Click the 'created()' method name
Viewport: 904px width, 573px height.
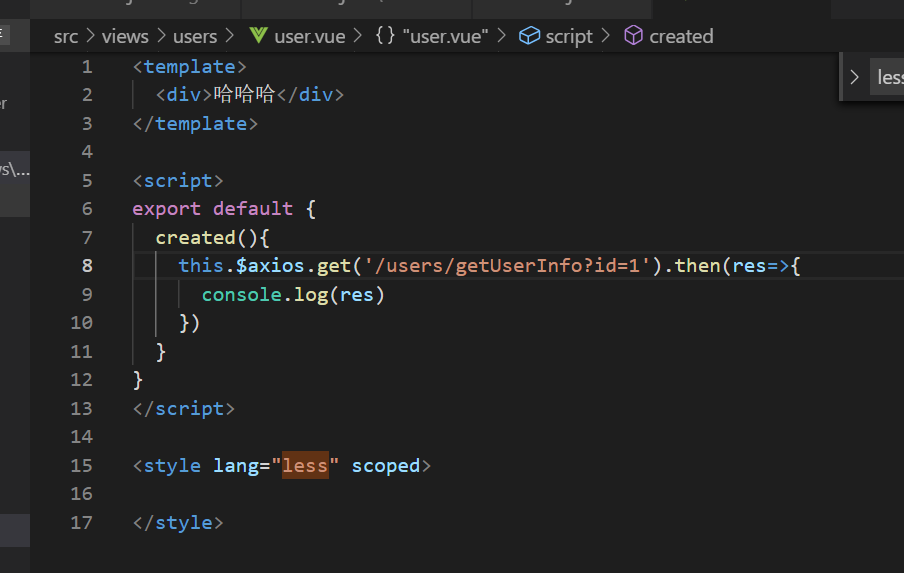(195, 238)
